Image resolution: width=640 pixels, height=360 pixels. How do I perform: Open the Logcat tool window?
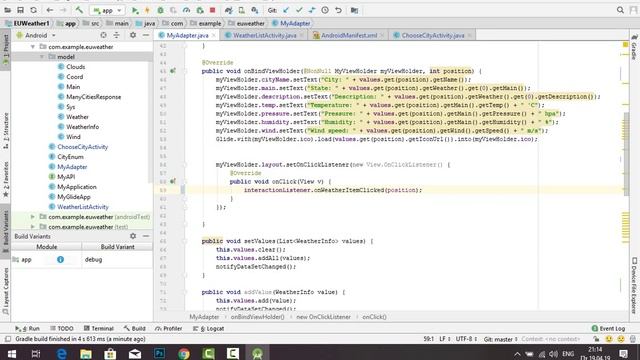tap(208, 329)
